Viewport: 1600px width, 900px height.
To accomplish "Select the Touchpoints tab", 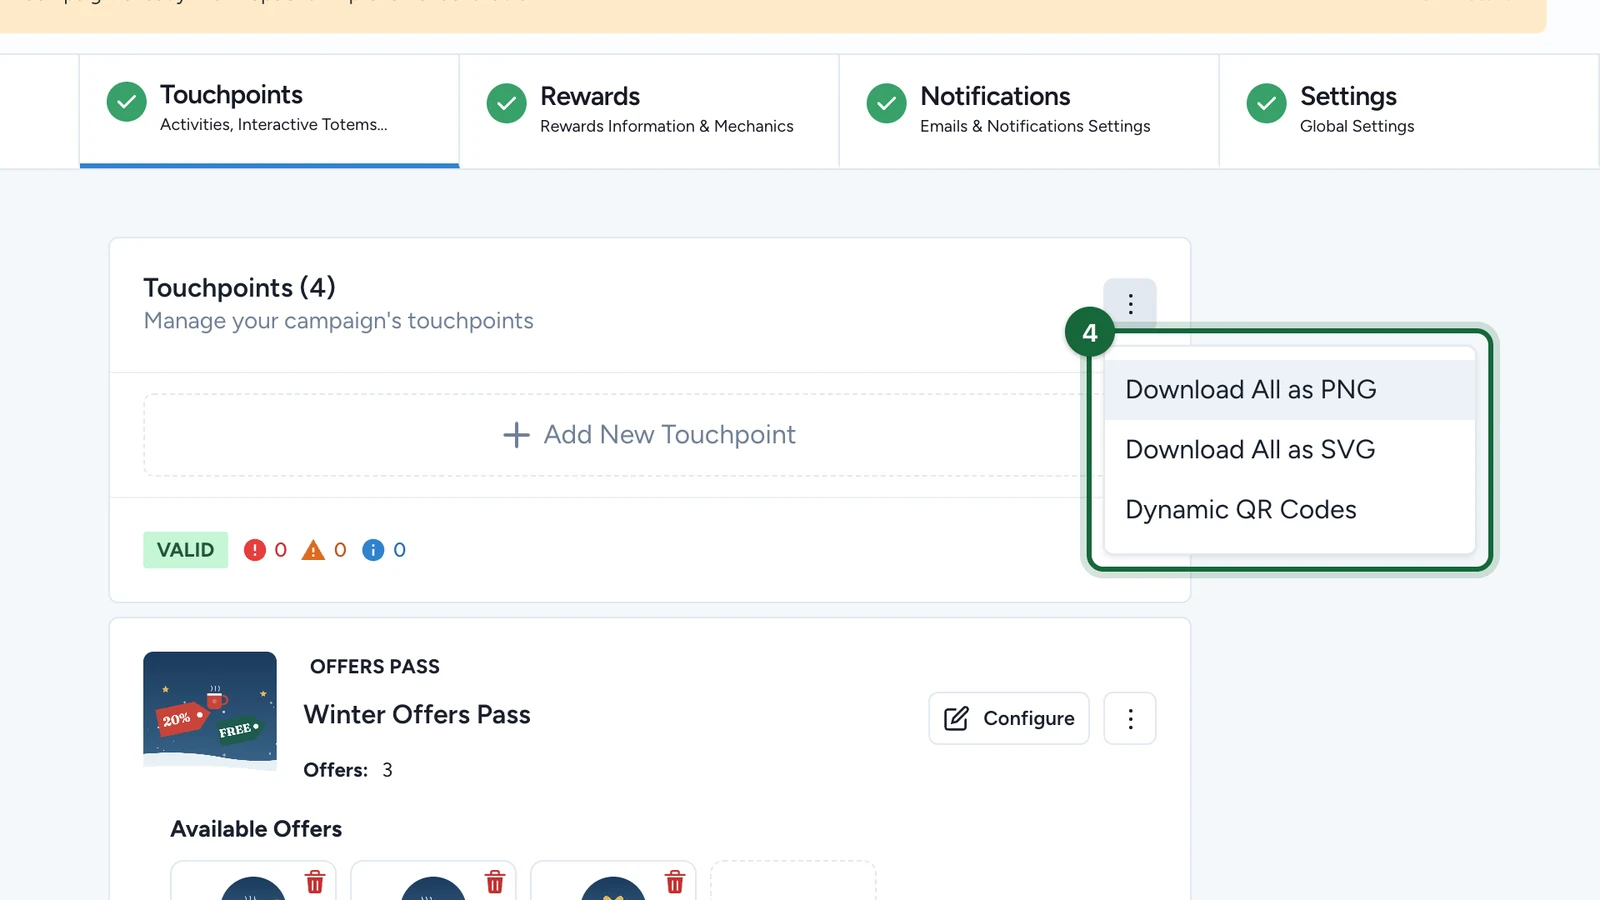I will point(269,110).
